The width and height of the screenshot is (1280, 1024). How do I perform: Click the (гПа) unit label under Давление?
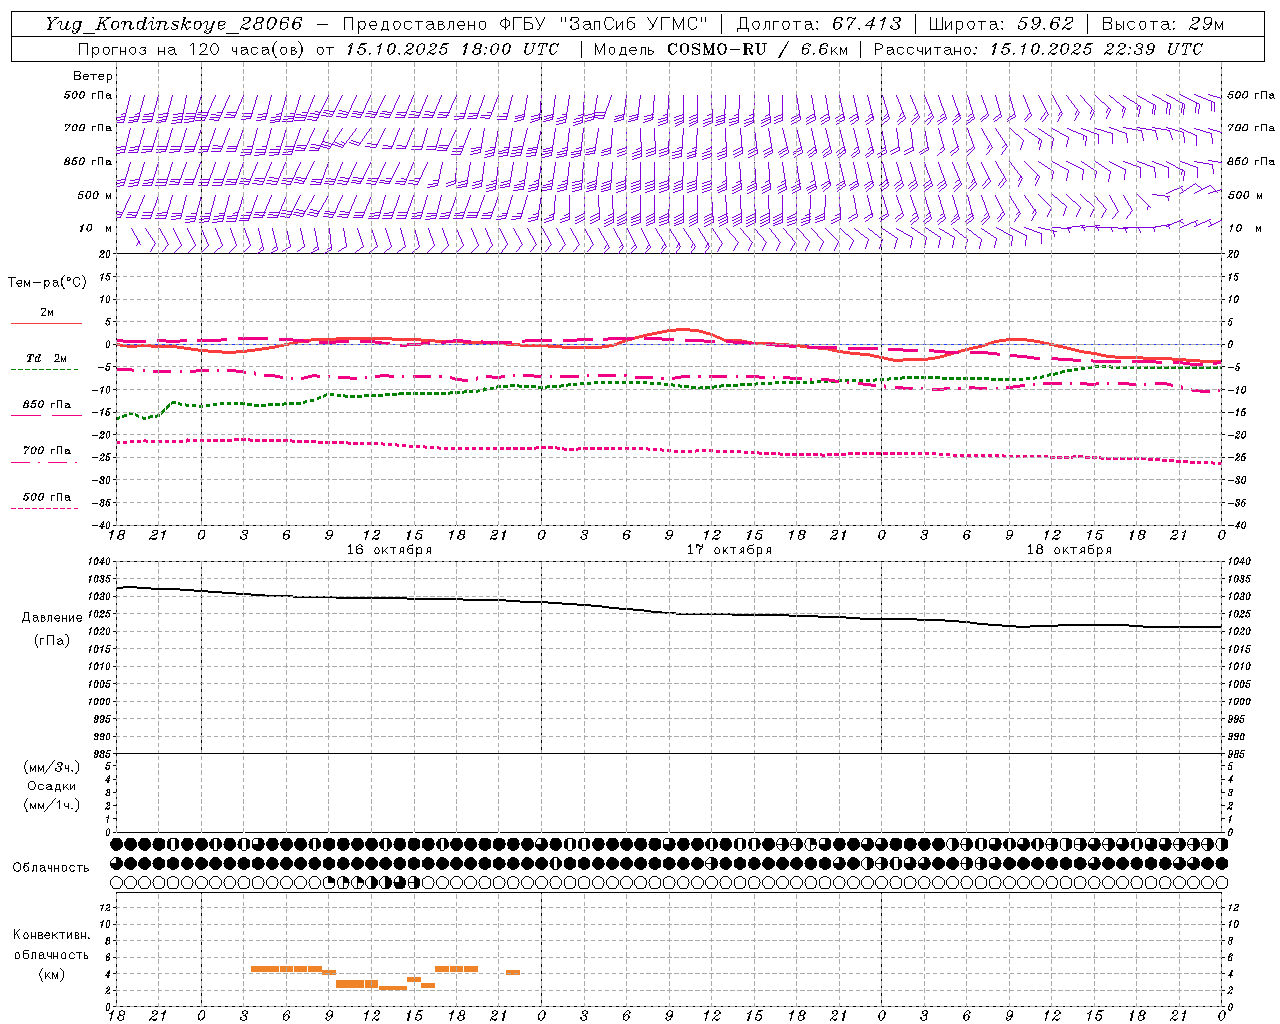[52, 640]
